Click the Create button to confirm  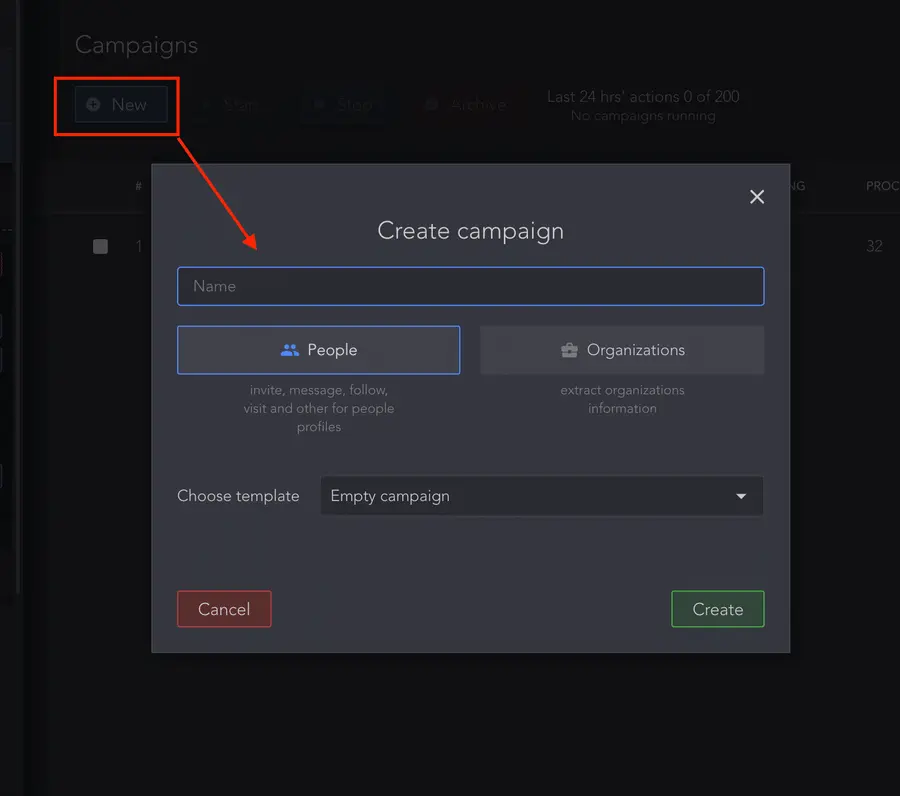click(717, 609)
